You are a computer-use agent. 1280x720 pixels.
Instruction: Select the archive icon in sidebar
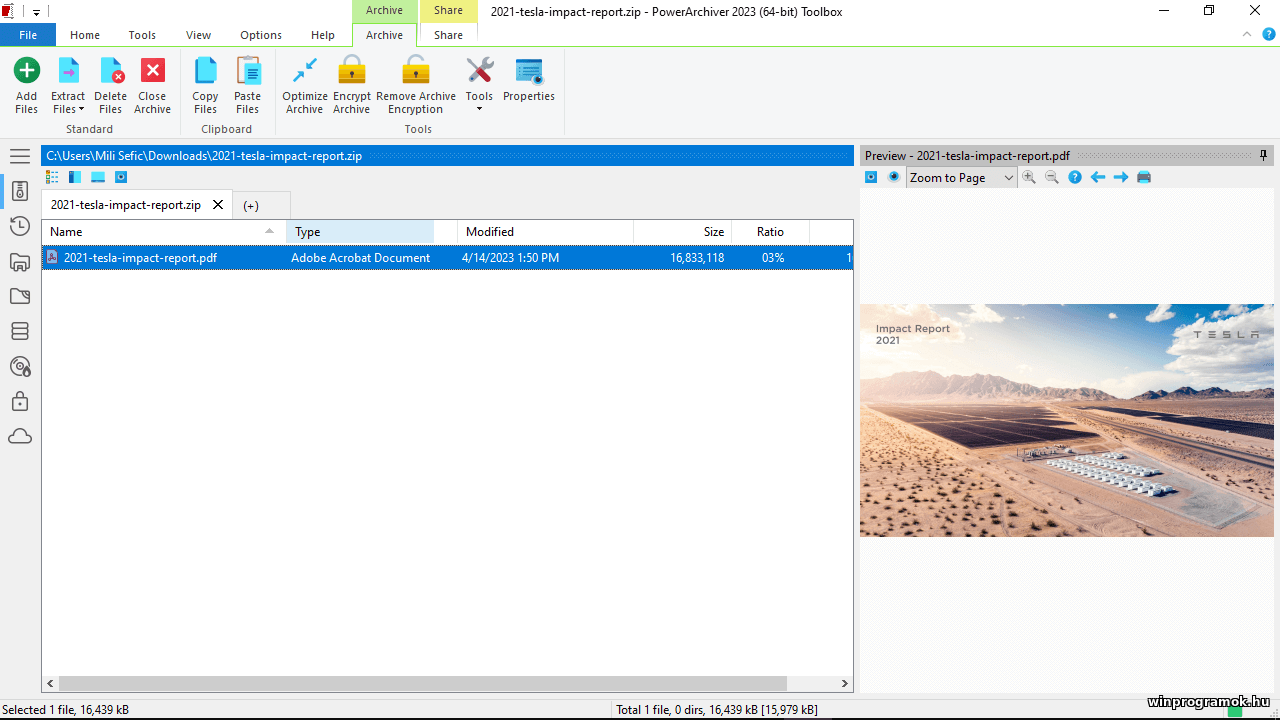20,191
